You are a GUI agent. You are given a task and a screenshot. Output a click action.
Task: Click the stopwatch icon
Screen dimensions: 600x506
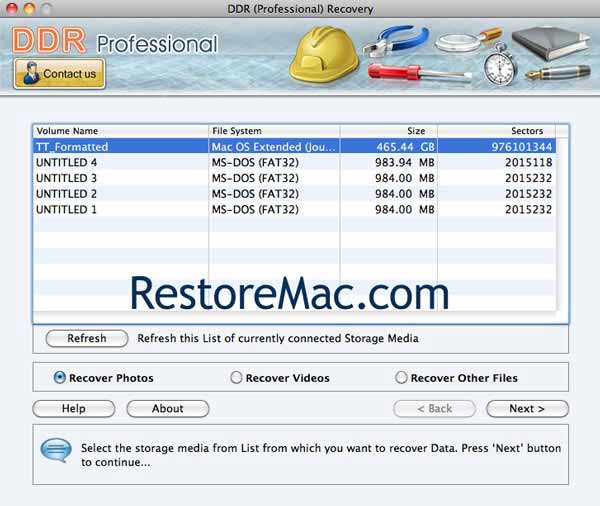pos(500,65)
